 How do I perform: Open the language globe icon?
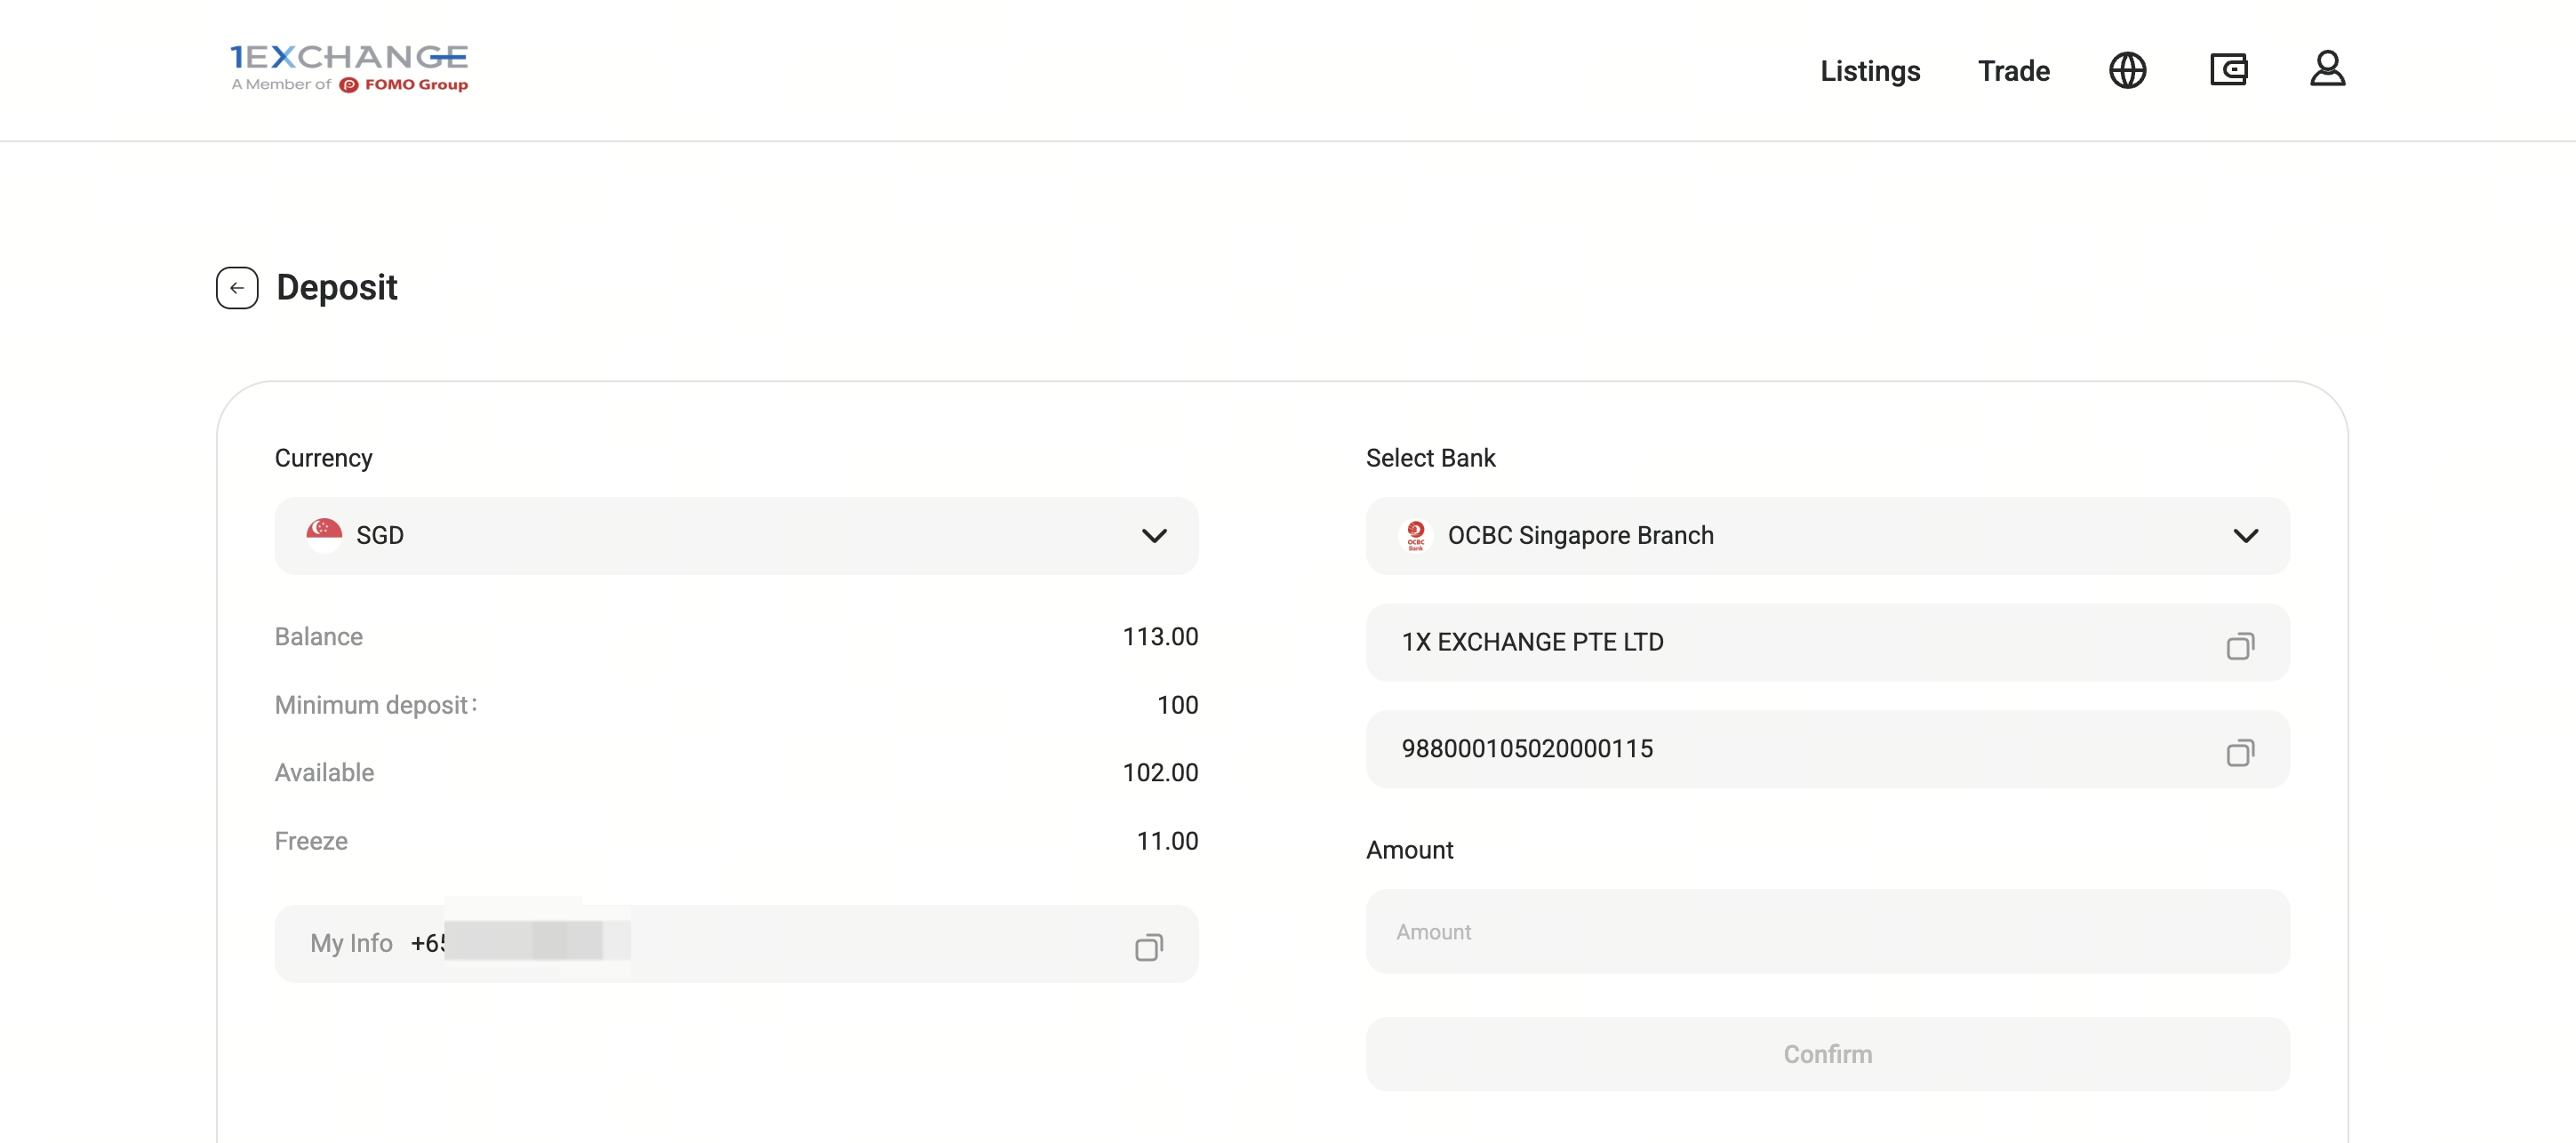[2127, 70]
